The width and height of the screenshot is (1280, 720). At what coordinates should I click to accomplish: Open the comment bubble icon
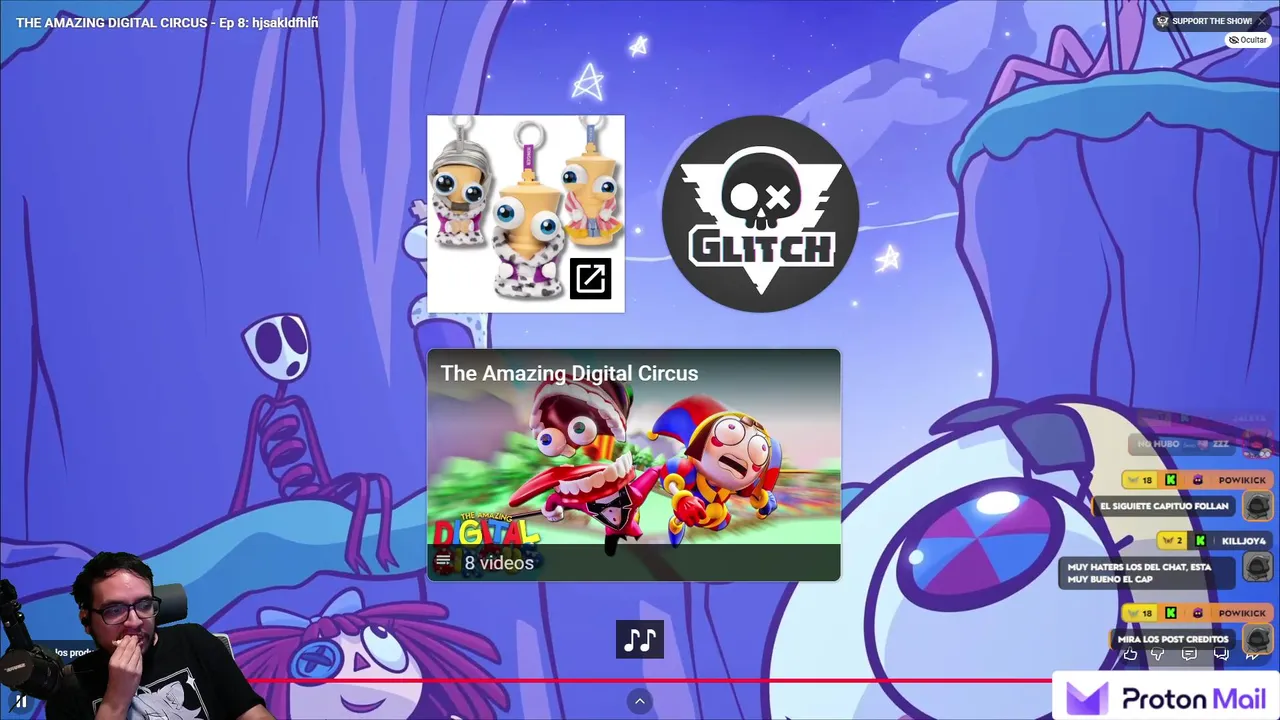1189,654
